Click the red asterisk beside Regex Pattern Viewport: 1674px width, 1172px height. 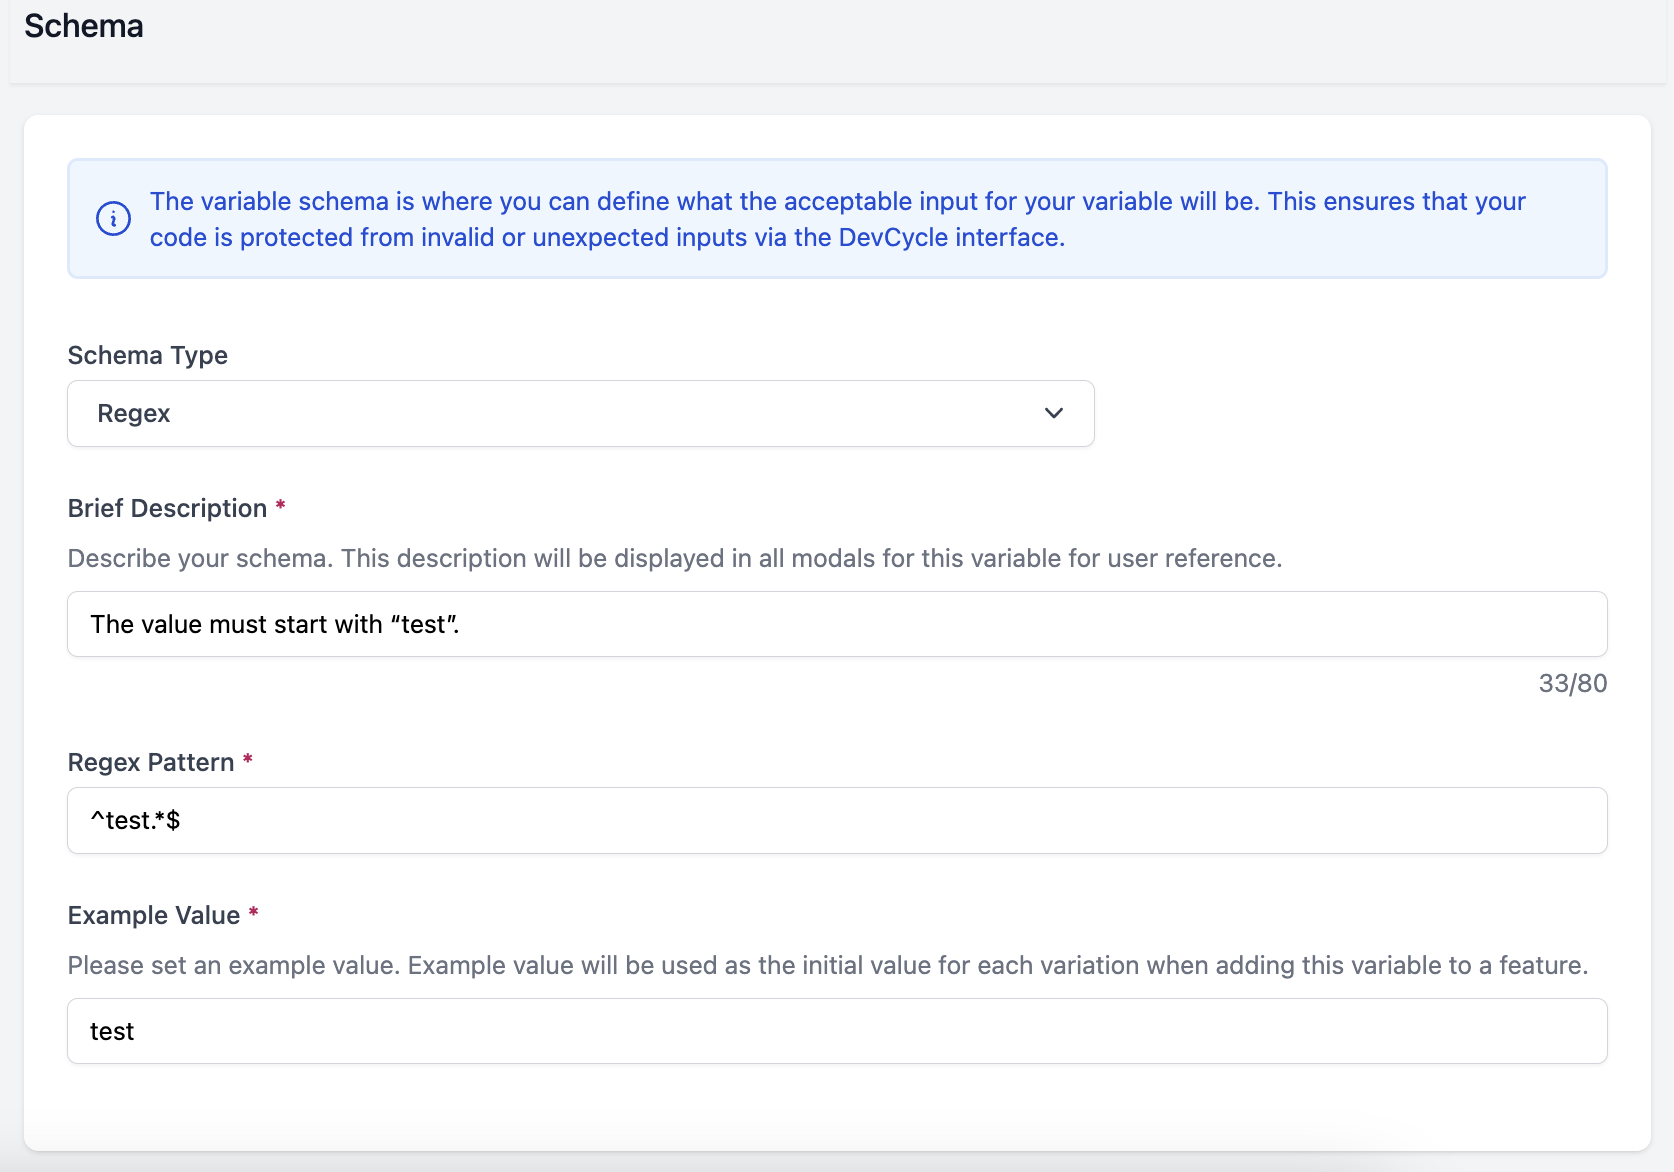point(248,759)
